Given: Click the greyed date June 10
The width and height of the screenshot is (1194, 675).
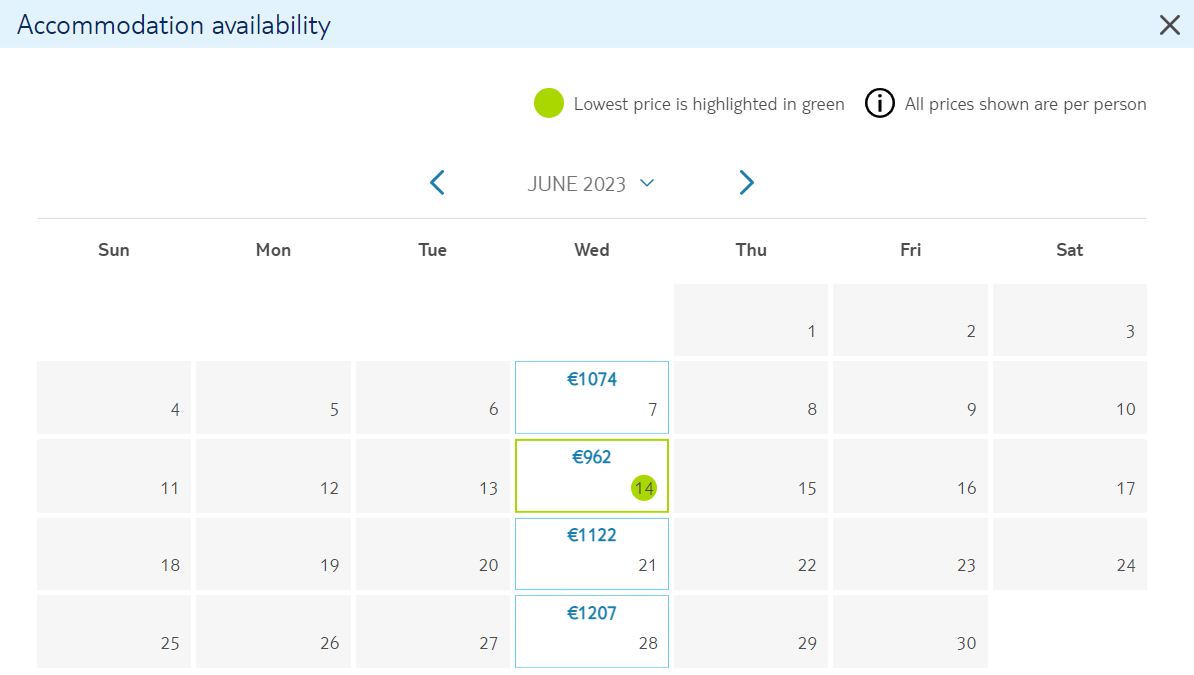Looking at the screenshot, I should pyautogui.click(x=1069, y=397).
